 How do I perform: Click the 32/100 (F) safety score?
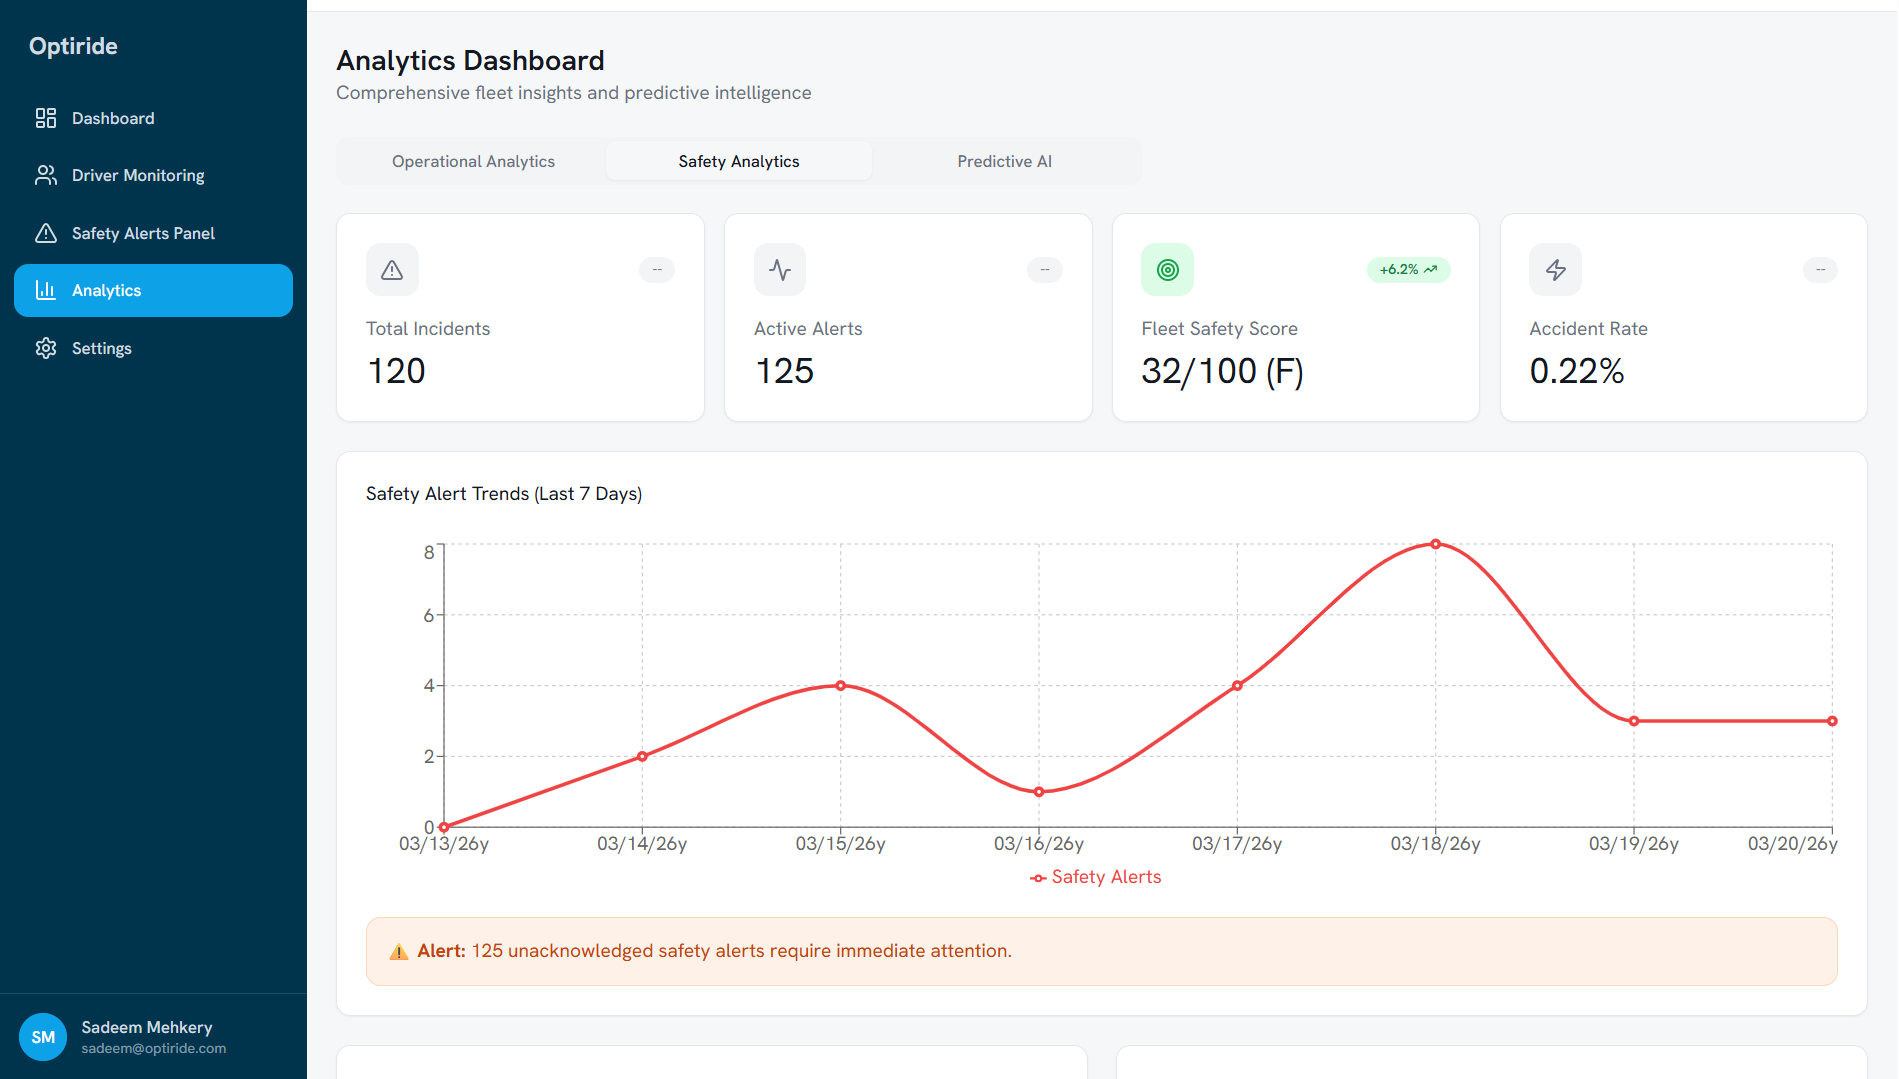tap(1223, 372)
